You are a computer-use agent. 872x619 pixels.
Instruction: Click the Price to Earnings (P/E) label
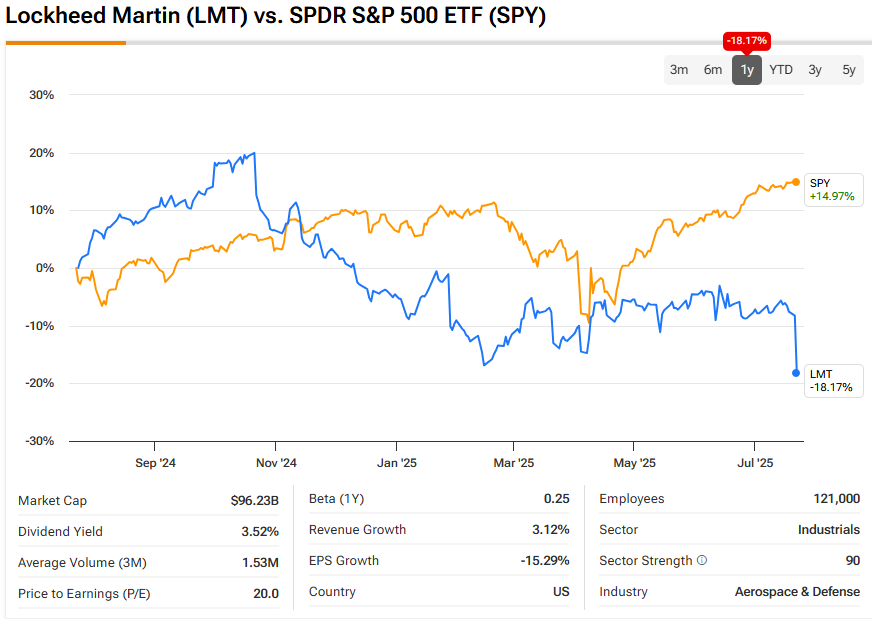point(84,594)
